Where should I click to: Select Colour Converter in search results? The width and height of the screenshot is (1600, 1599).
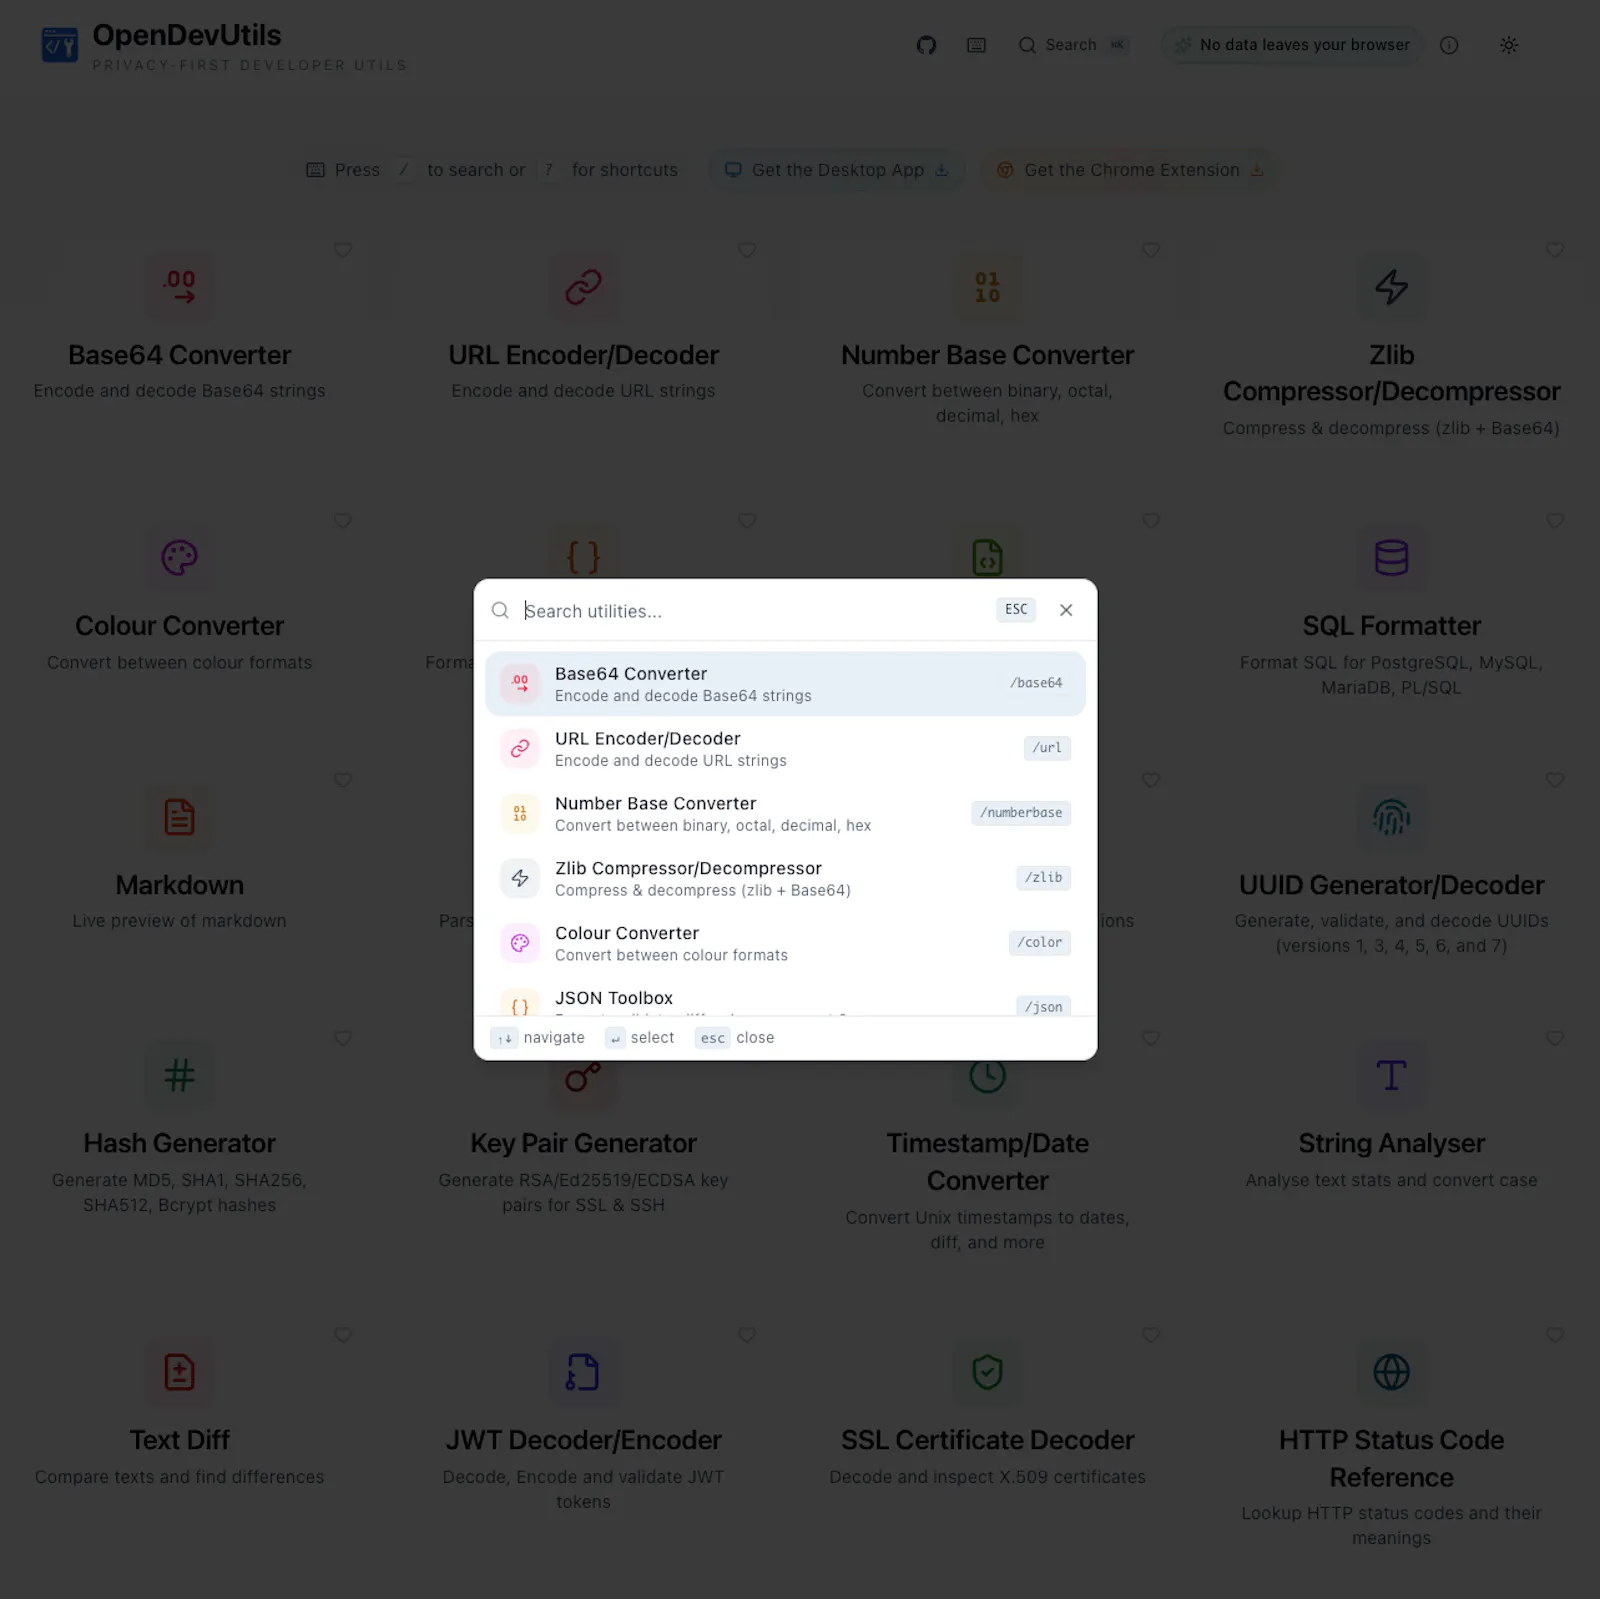click(x=785, y=943)
